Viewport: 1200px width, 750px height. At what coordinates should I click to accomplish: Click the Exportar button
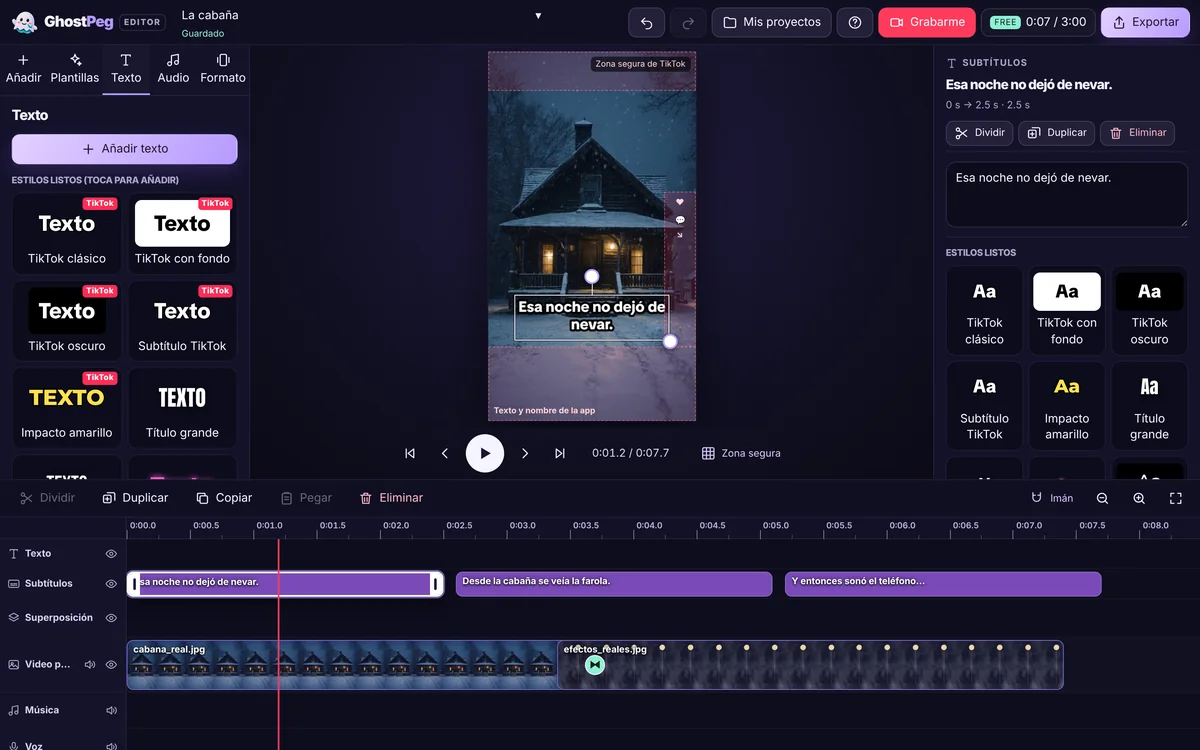coord(1145,22)
